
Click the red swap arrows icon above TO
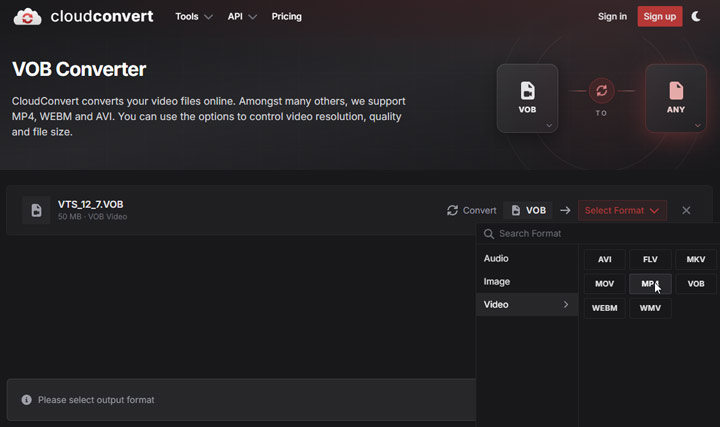pos(602,91)
